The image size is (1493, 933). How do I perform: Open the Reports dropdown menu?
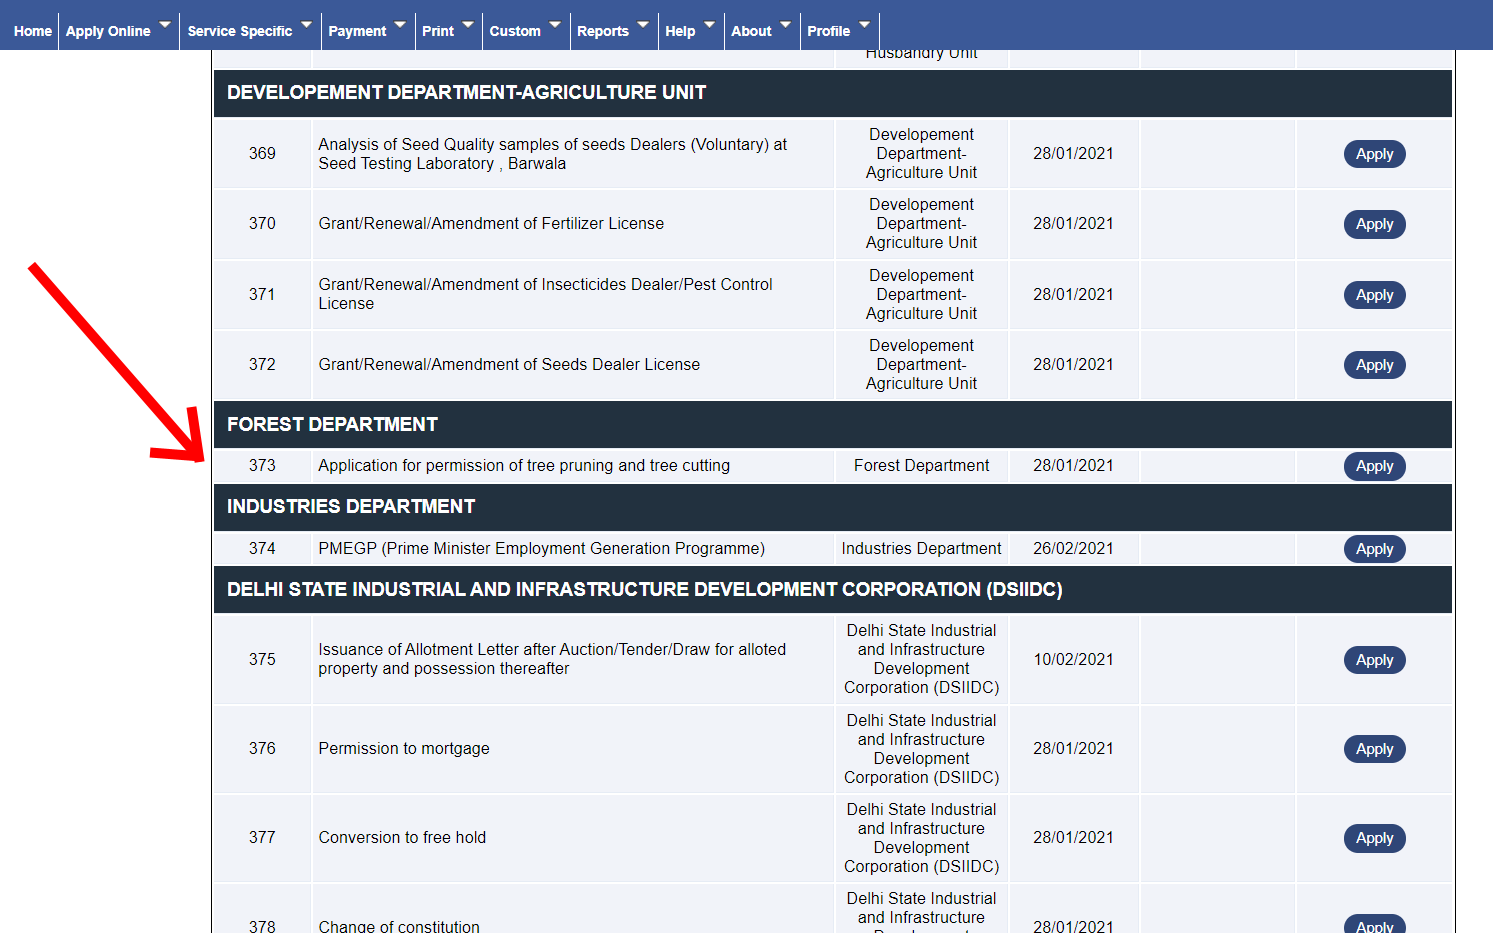pos(612,31)
